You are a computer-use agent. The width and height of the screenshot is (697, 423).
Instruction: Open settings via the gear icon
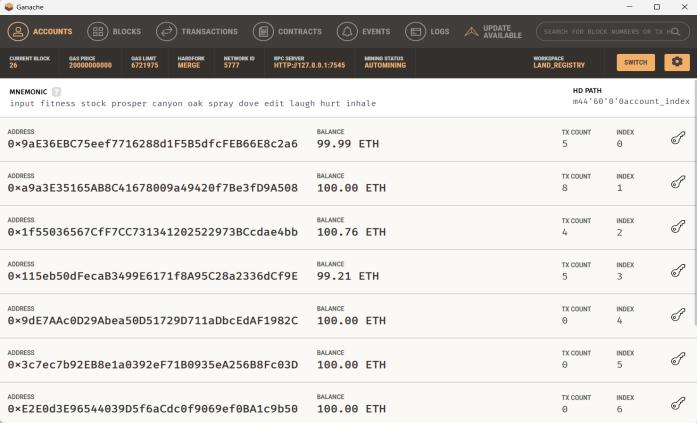point(677,62)
